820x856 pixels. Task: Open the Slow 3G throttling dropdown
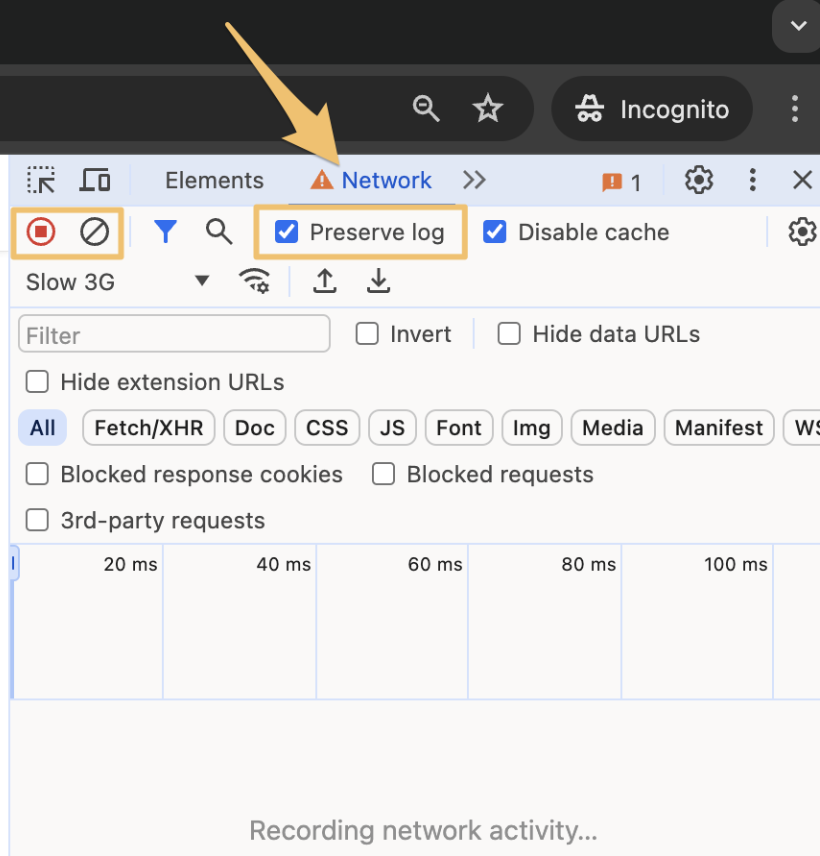tap(117, 282)
